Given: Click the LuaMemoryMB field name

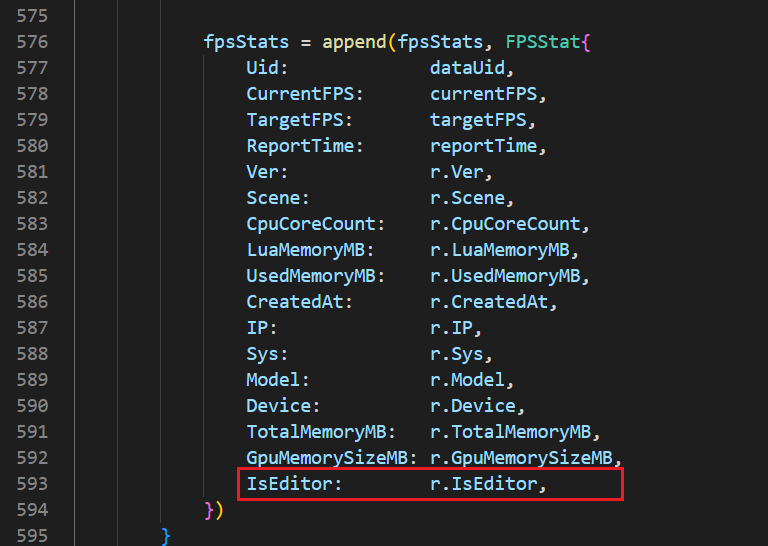Looking at the screenshot, I should 305,250.
